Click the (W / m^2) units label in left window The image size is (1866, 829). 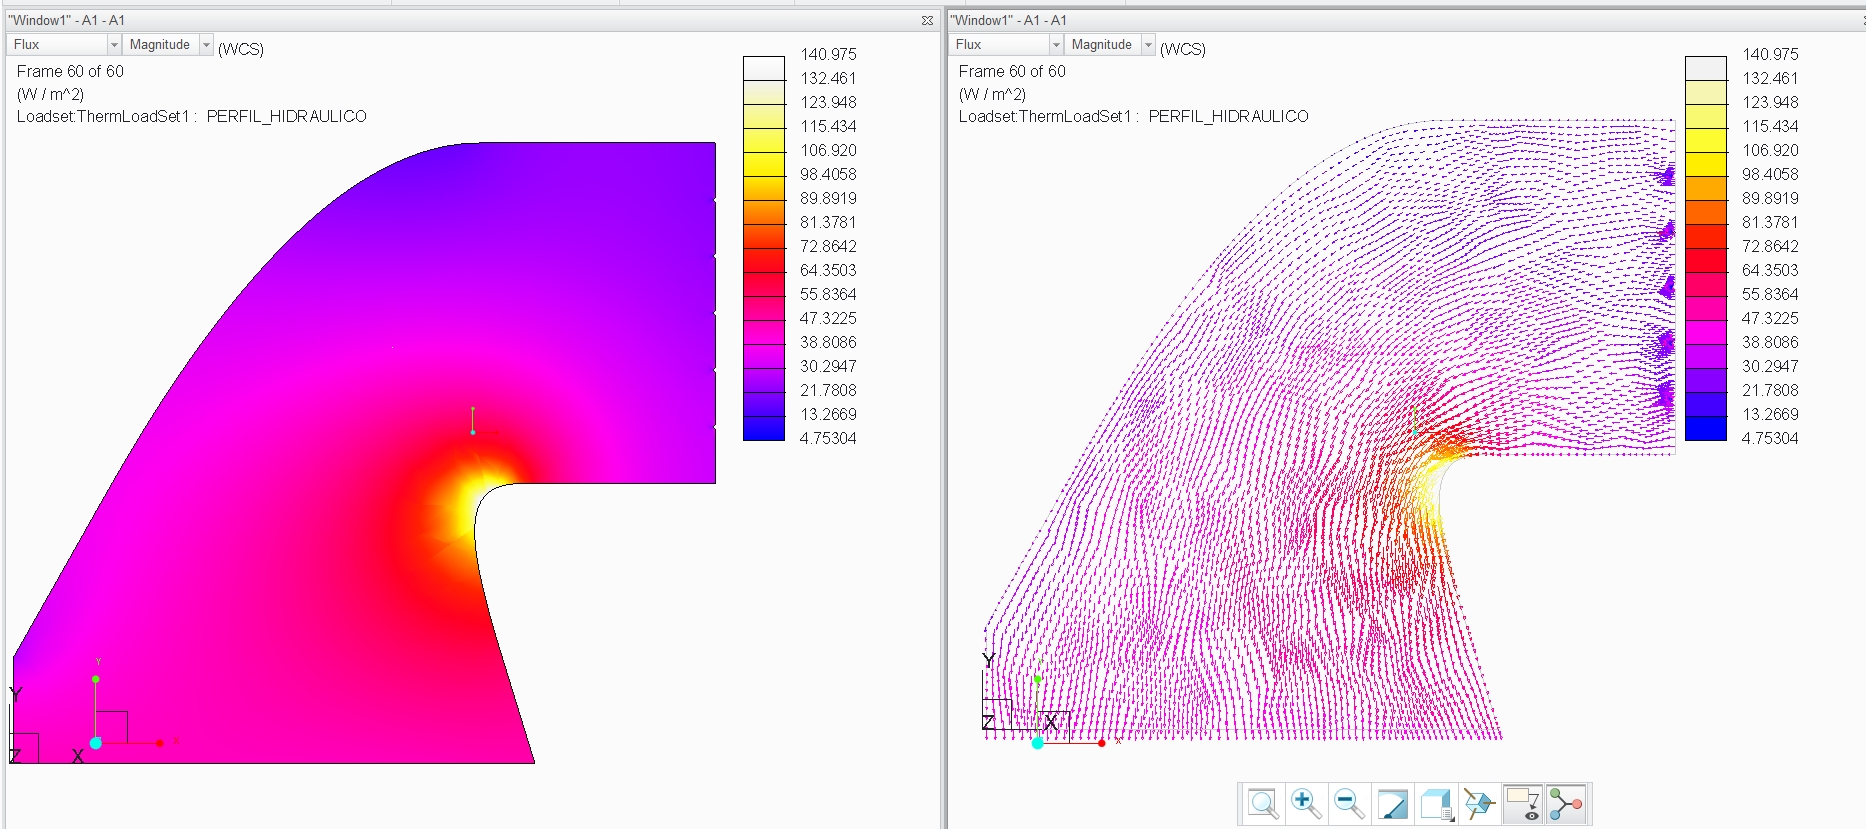click(x=50, y=94)
